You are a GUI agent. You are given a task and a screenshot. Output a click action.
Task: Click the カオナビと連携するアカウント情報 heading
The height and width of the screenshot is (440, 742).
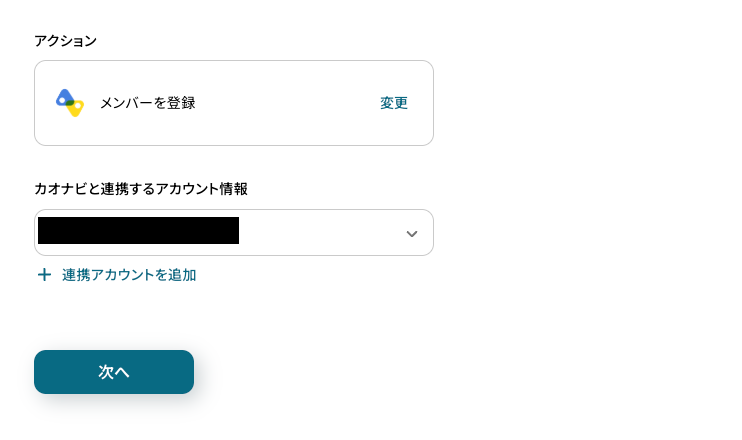(141, 188)
